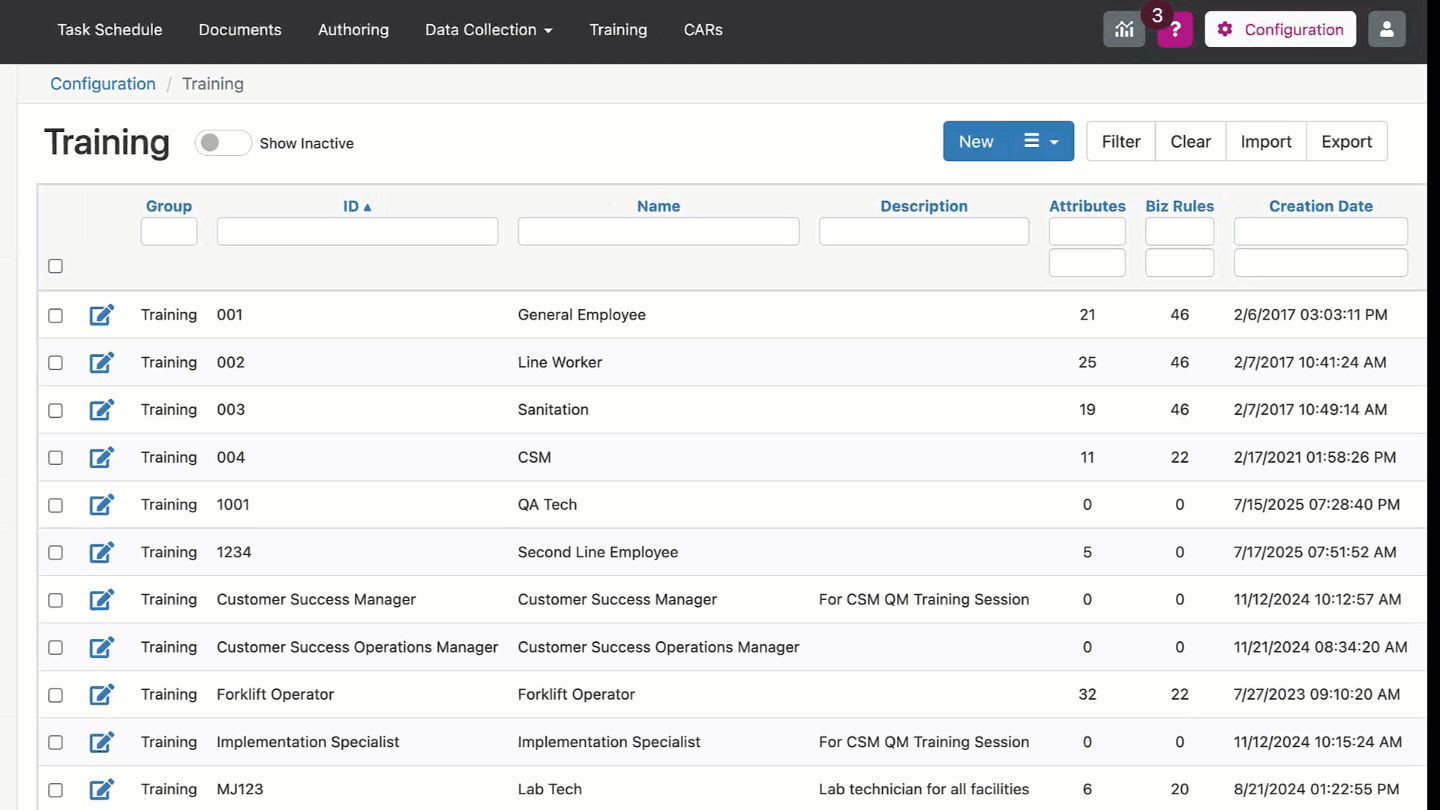Edit the QA Tech training record
Image resolution: width=1440 pixels, height=810 pixels.
pos(102,505)
